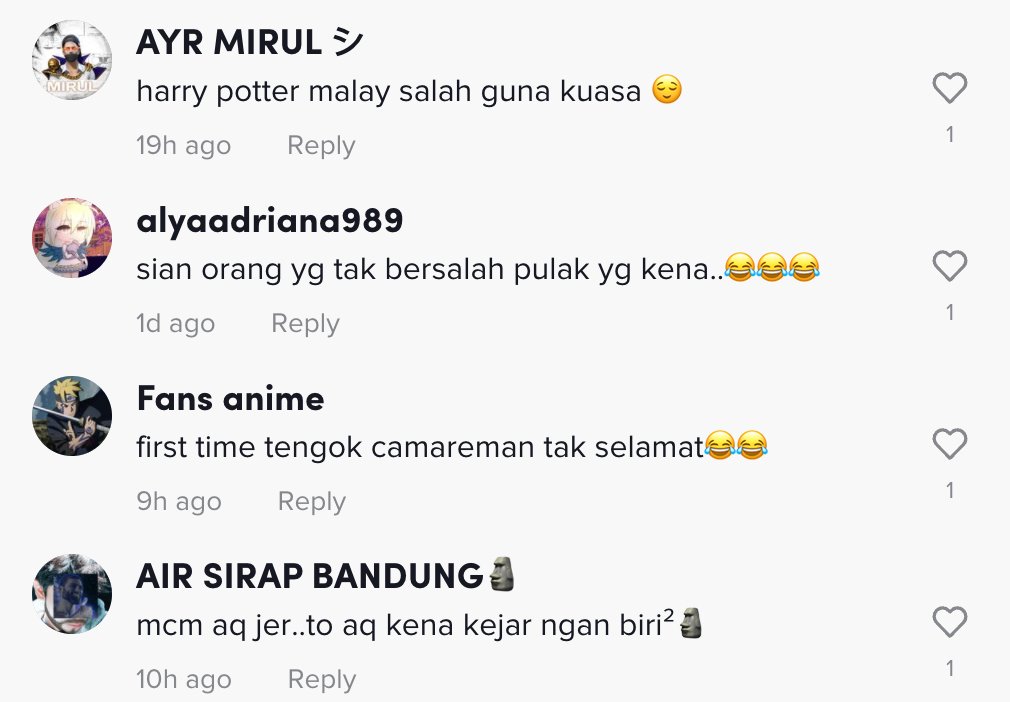Reply to Fans anime's comment
The image size is (1010, 702).
(x=312, y=502)
